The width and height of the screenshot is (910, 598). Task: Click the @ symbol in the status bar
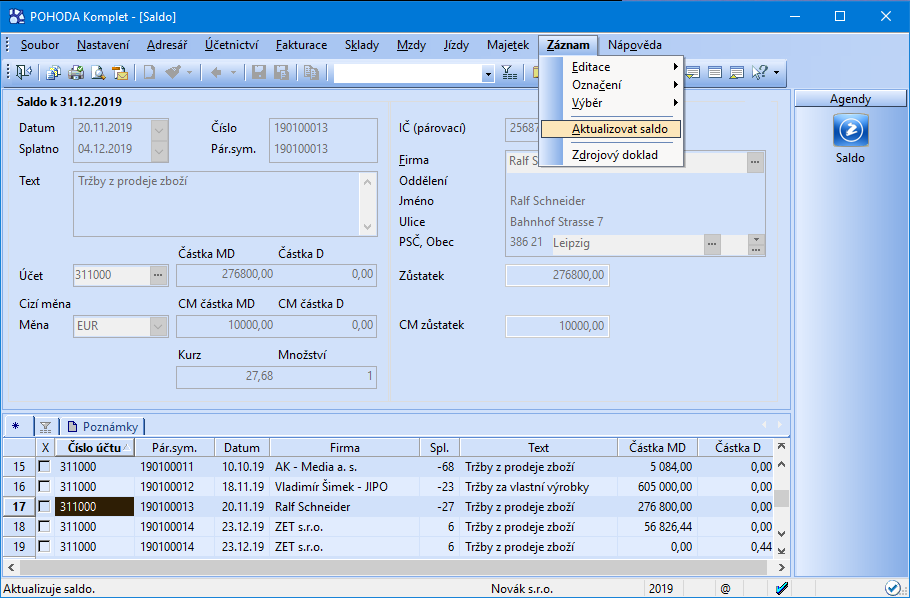(x=725, y=589)
